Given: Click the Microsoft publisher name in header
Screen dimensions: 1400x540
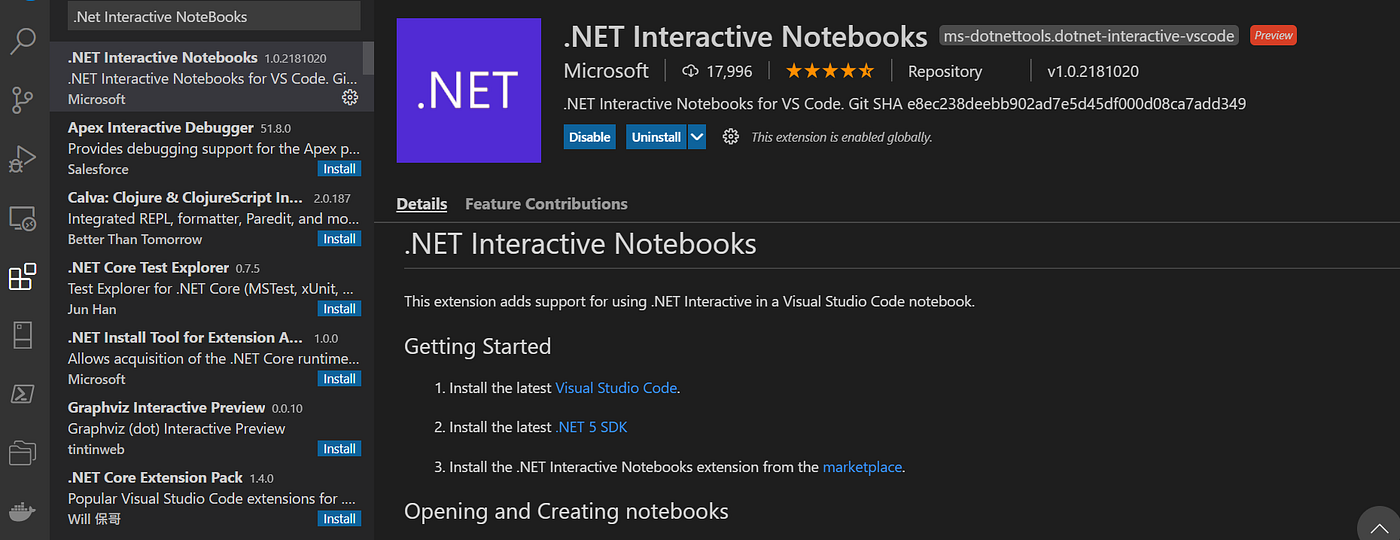Looking at the screenshot, I should [x=606, y=71].
